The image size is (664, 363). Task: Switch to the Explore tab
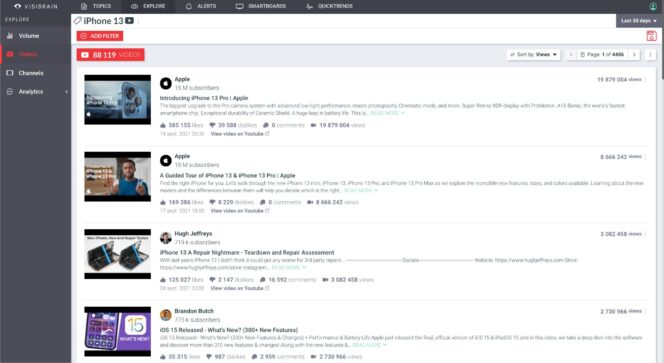(x=148, y=6)
